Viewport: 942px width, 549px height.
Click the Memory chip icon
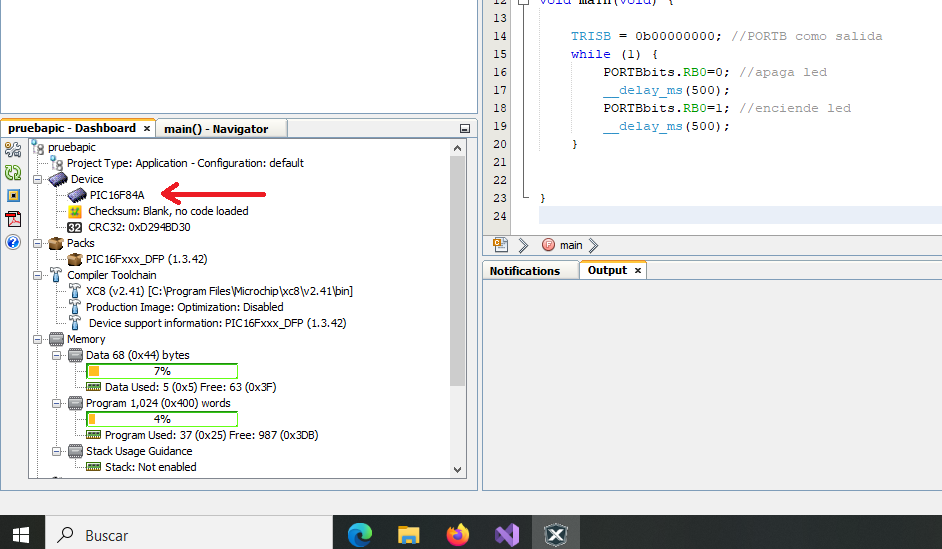click(x=56, y=339)
